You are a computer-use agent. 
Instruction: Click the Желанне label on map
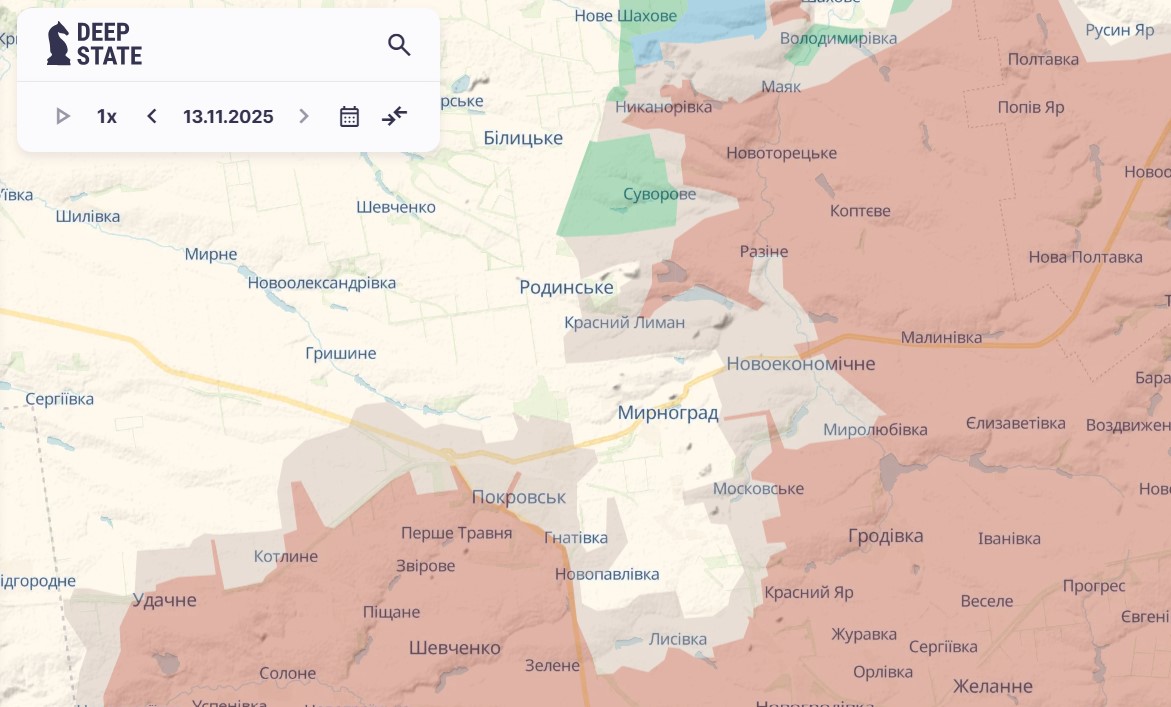(x=992, y=686)
